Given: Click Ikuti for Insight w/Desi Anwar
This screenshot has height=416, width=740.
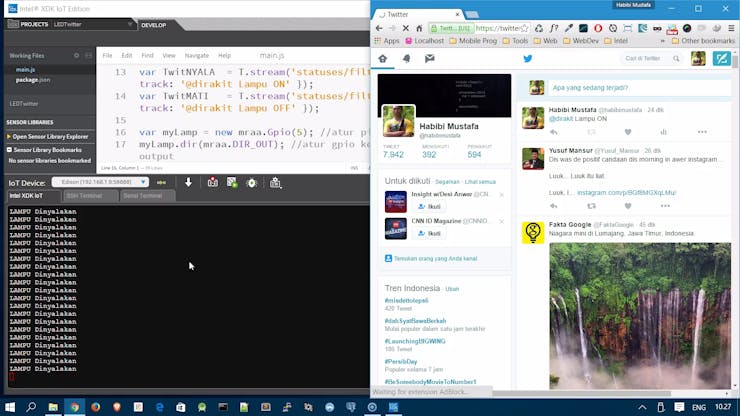Looking at the screenshot, I should tap(429, 206).
